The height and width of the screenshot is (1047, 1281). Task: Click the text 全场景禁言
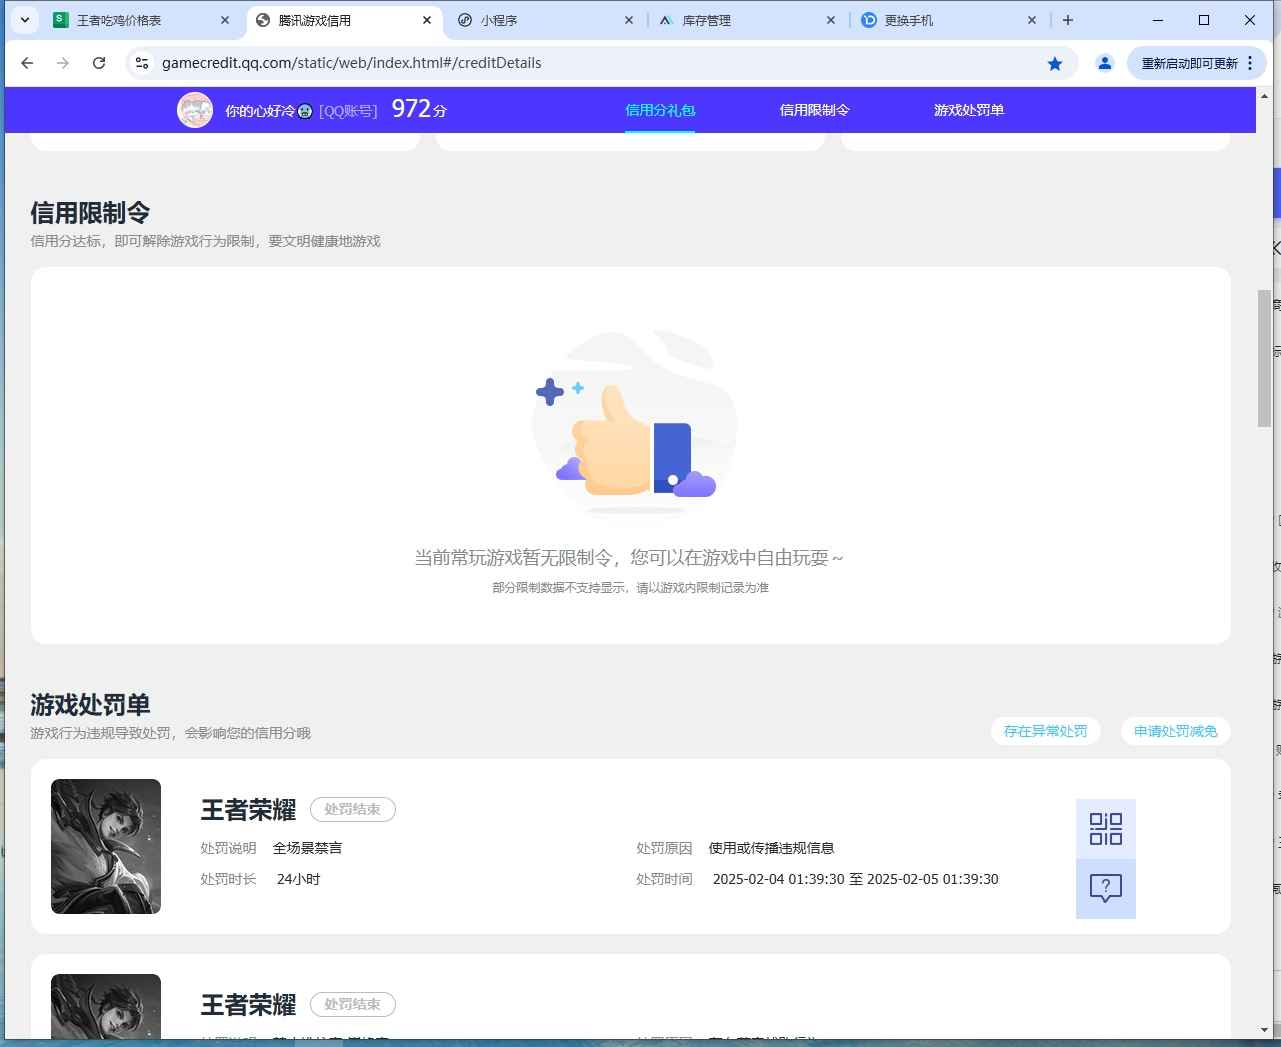[x=308, y=848]
